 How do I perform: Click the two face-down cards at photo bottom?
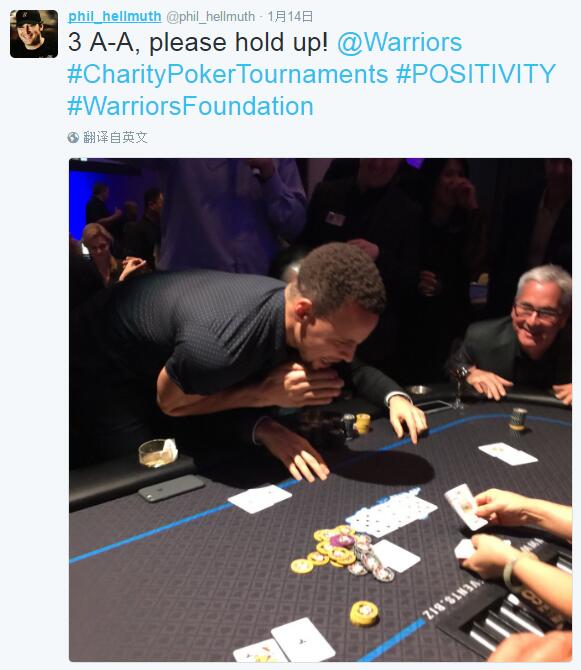tap(284, 641)
